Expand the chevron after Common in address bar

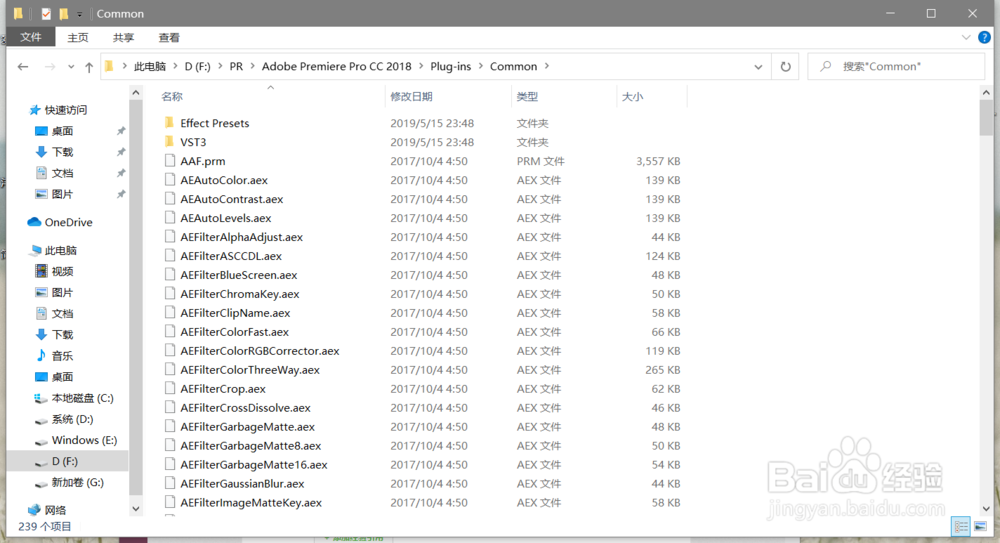pyautogui.click(x=547, y=66)
